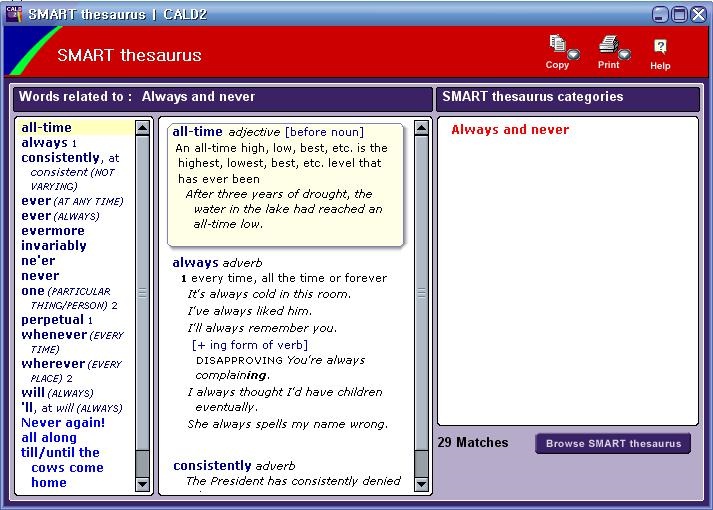Select 'ever (ALWAYS)' entry
The height and width of the screenshot is (510, 713).
click(x=60, y=216)
